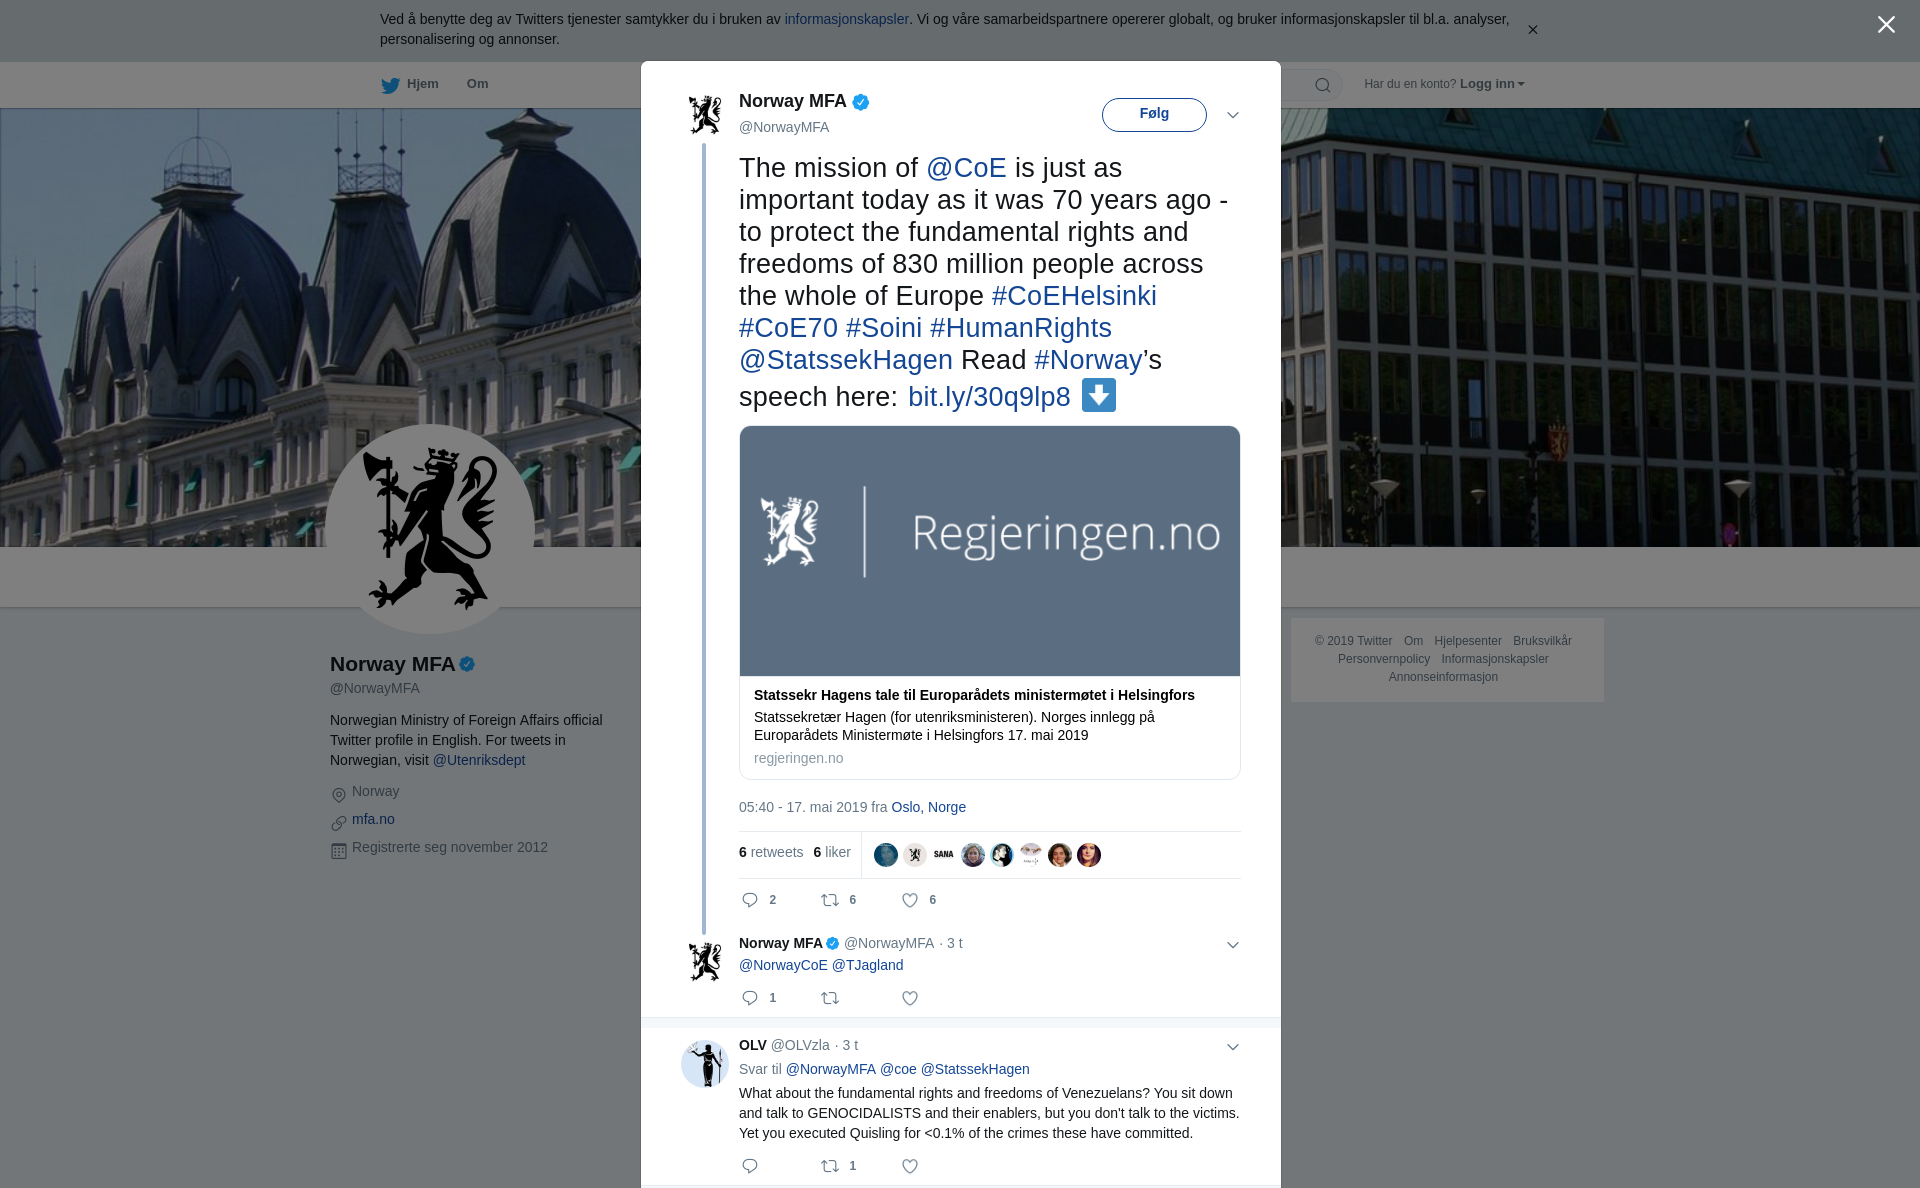The height and width of the screenshot is (1188, 1920).
Task: Expand chevron on Norway MFA reply tweet
Action: [1233, 945]
